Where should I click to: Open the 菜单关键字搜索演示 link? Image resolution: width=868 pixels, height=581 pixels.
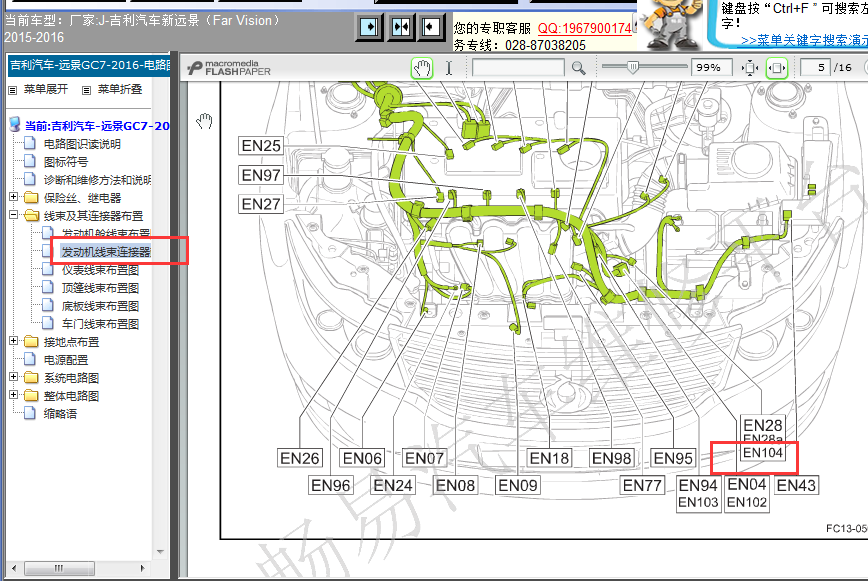(x=804, y=40)
